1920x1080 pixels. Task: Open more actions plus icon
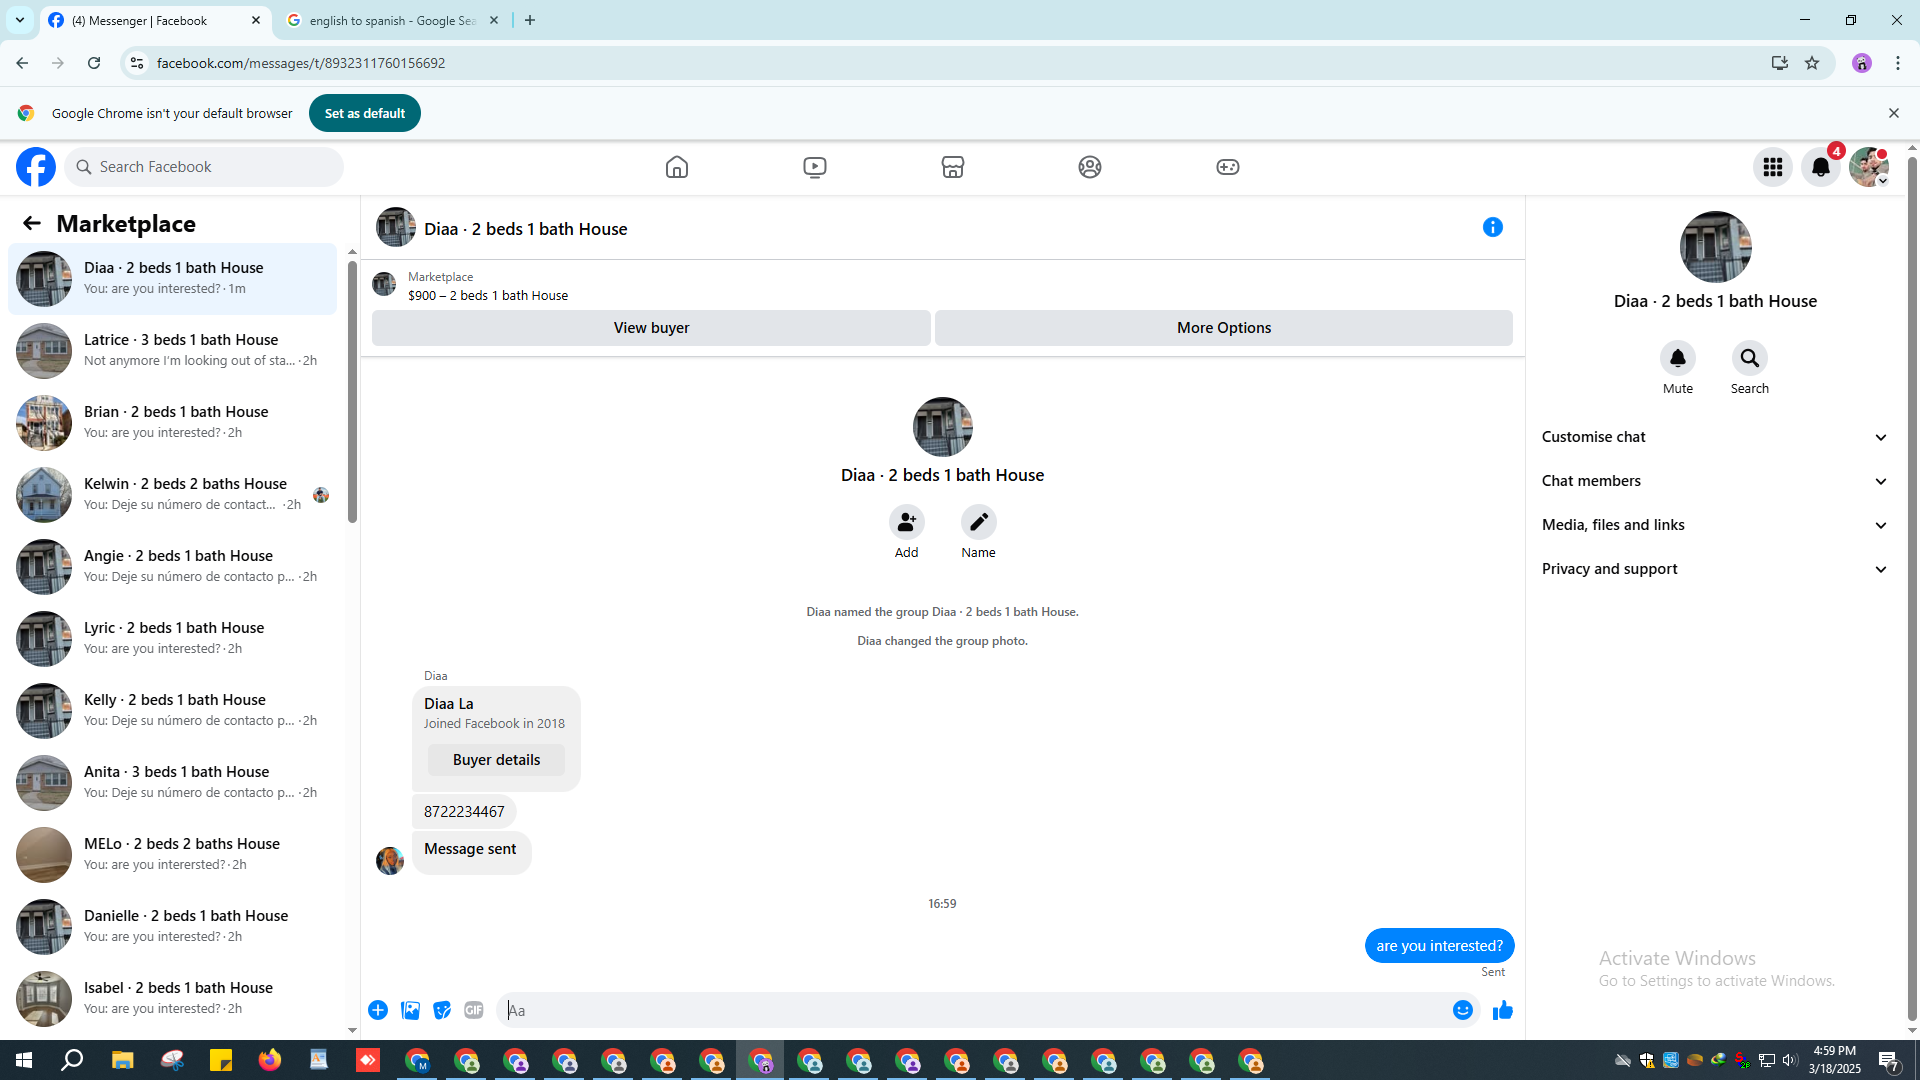[378, 1011]
